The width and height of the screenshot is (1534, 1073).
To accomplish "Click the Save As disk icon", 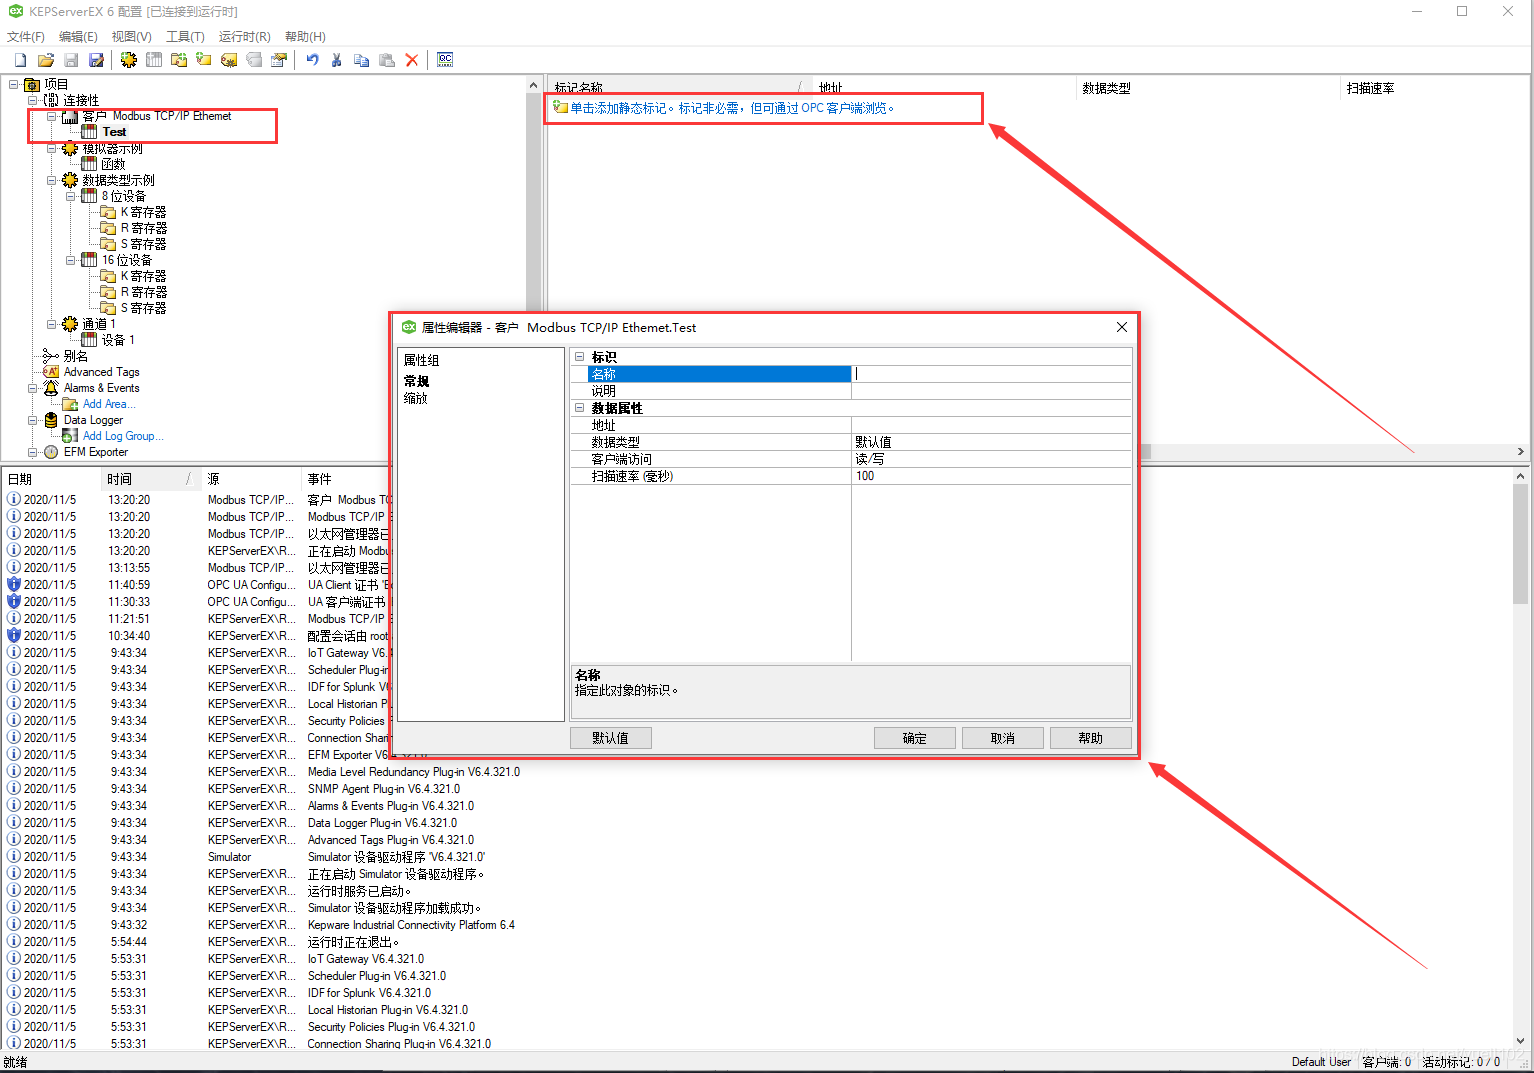I will coord(96,60).
